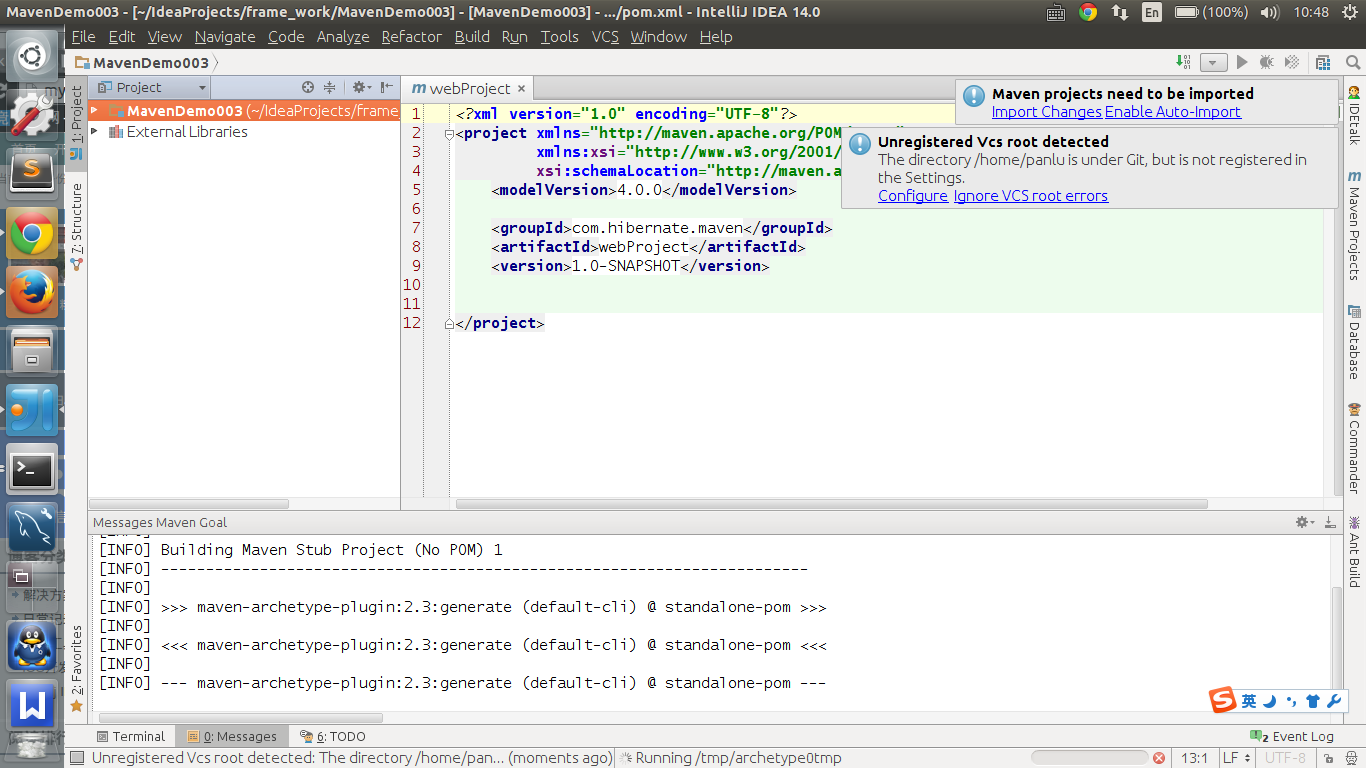The height and width of the screenshot is (768, 1366).
Task: Click the Project panel horizontal scrollbar
Action: [x=190, y=504]
